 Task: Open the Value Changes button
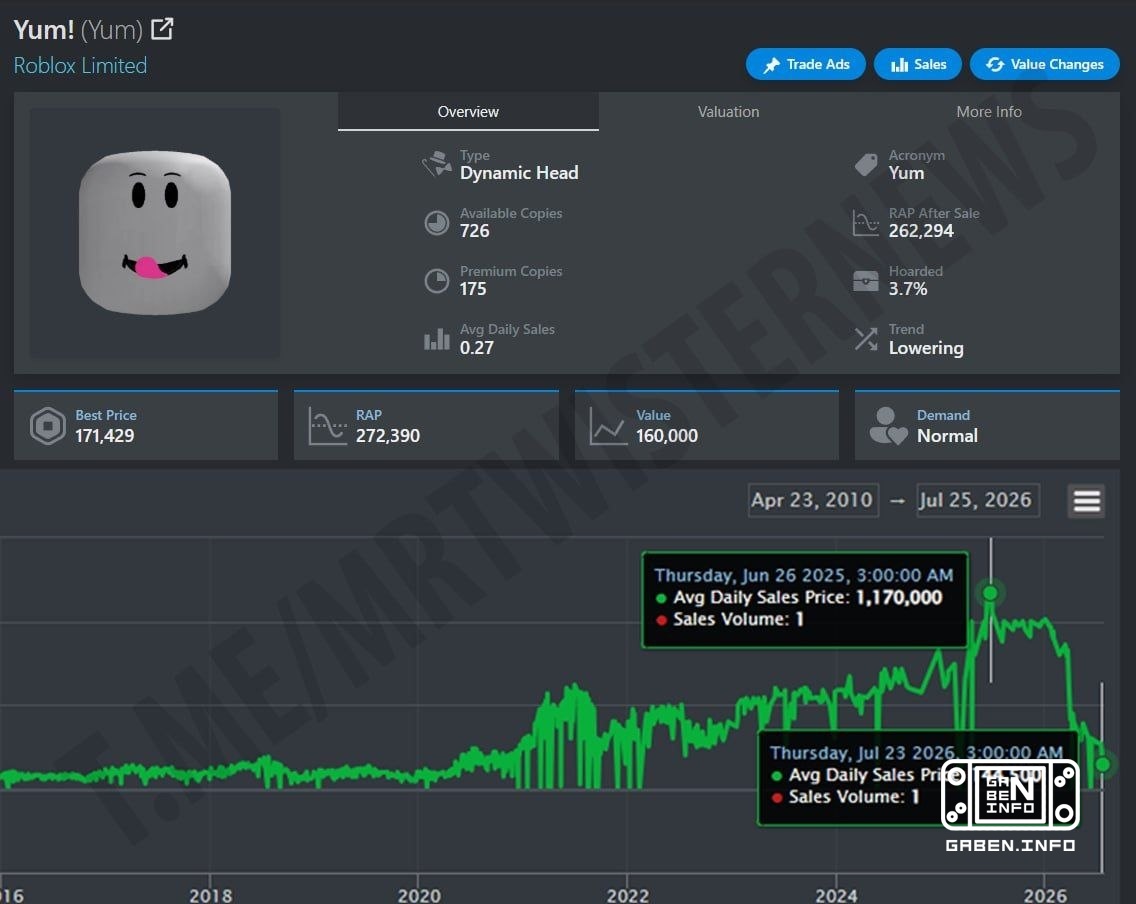click(x=1045, y=64)
